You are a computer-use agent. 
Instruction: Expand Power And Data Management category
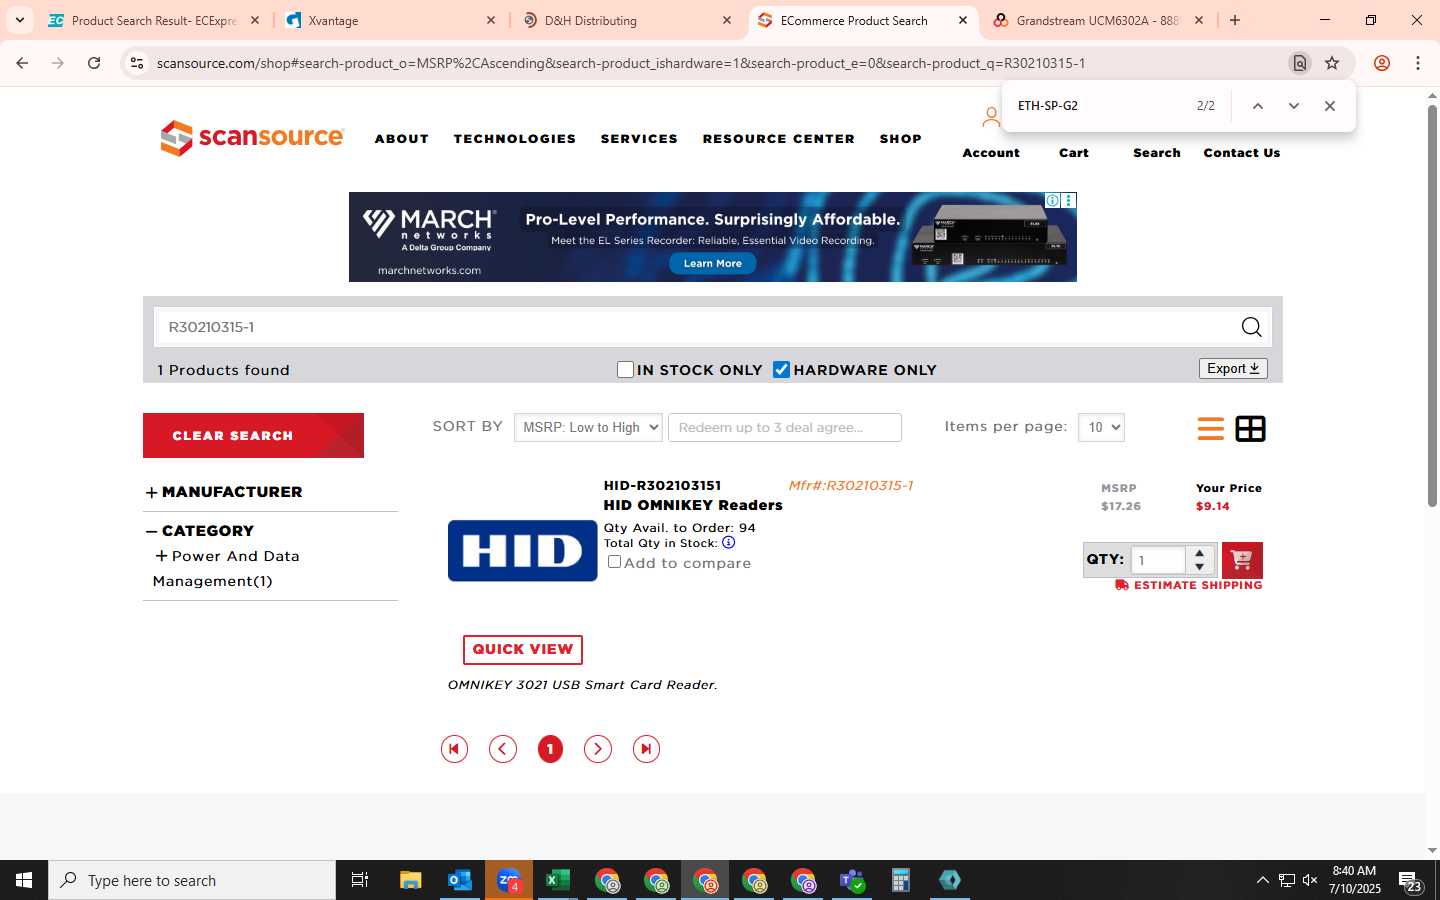161,556
